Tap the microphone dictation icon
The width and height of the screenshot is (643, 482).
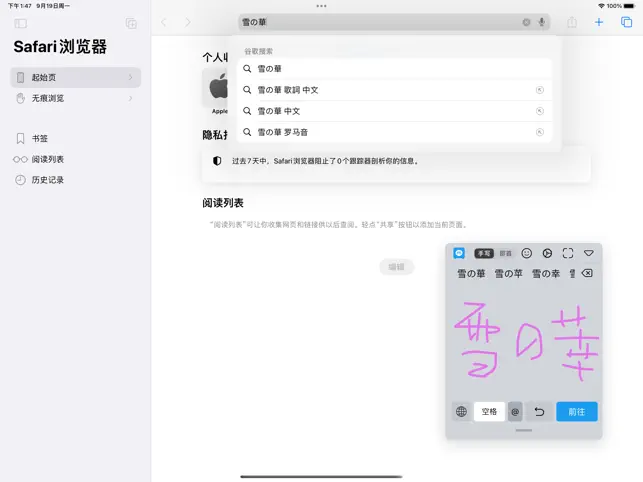click(x=542, y=22)
